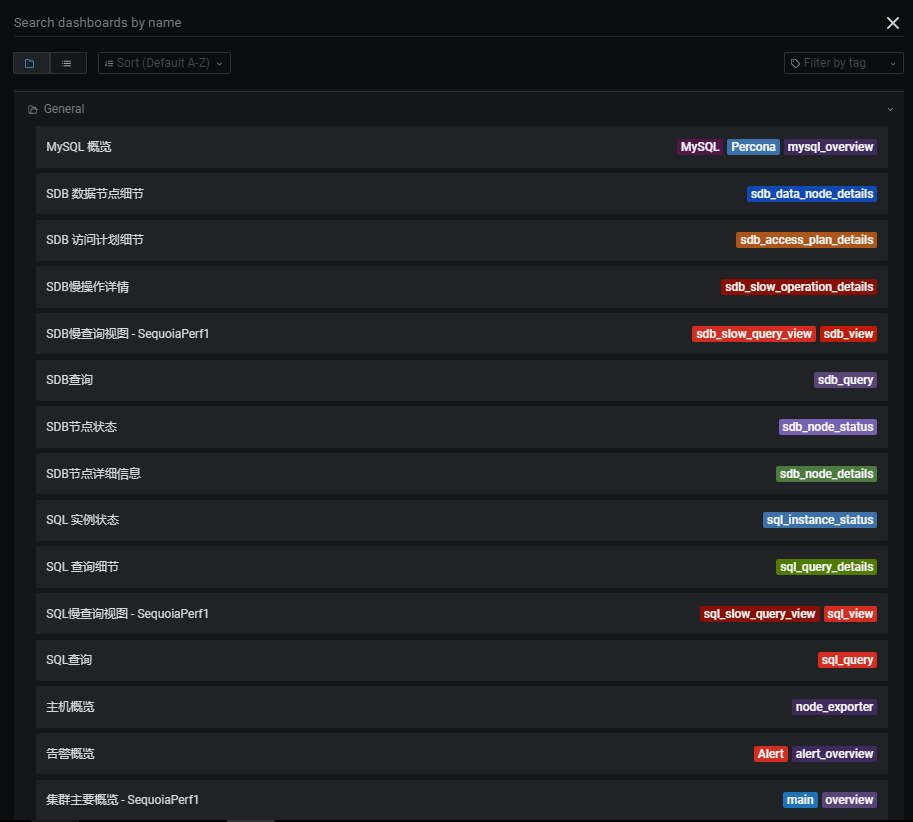The image size is (913, 822).
Task: Select the sdb_slow_query_view tag
Action: 753,334
